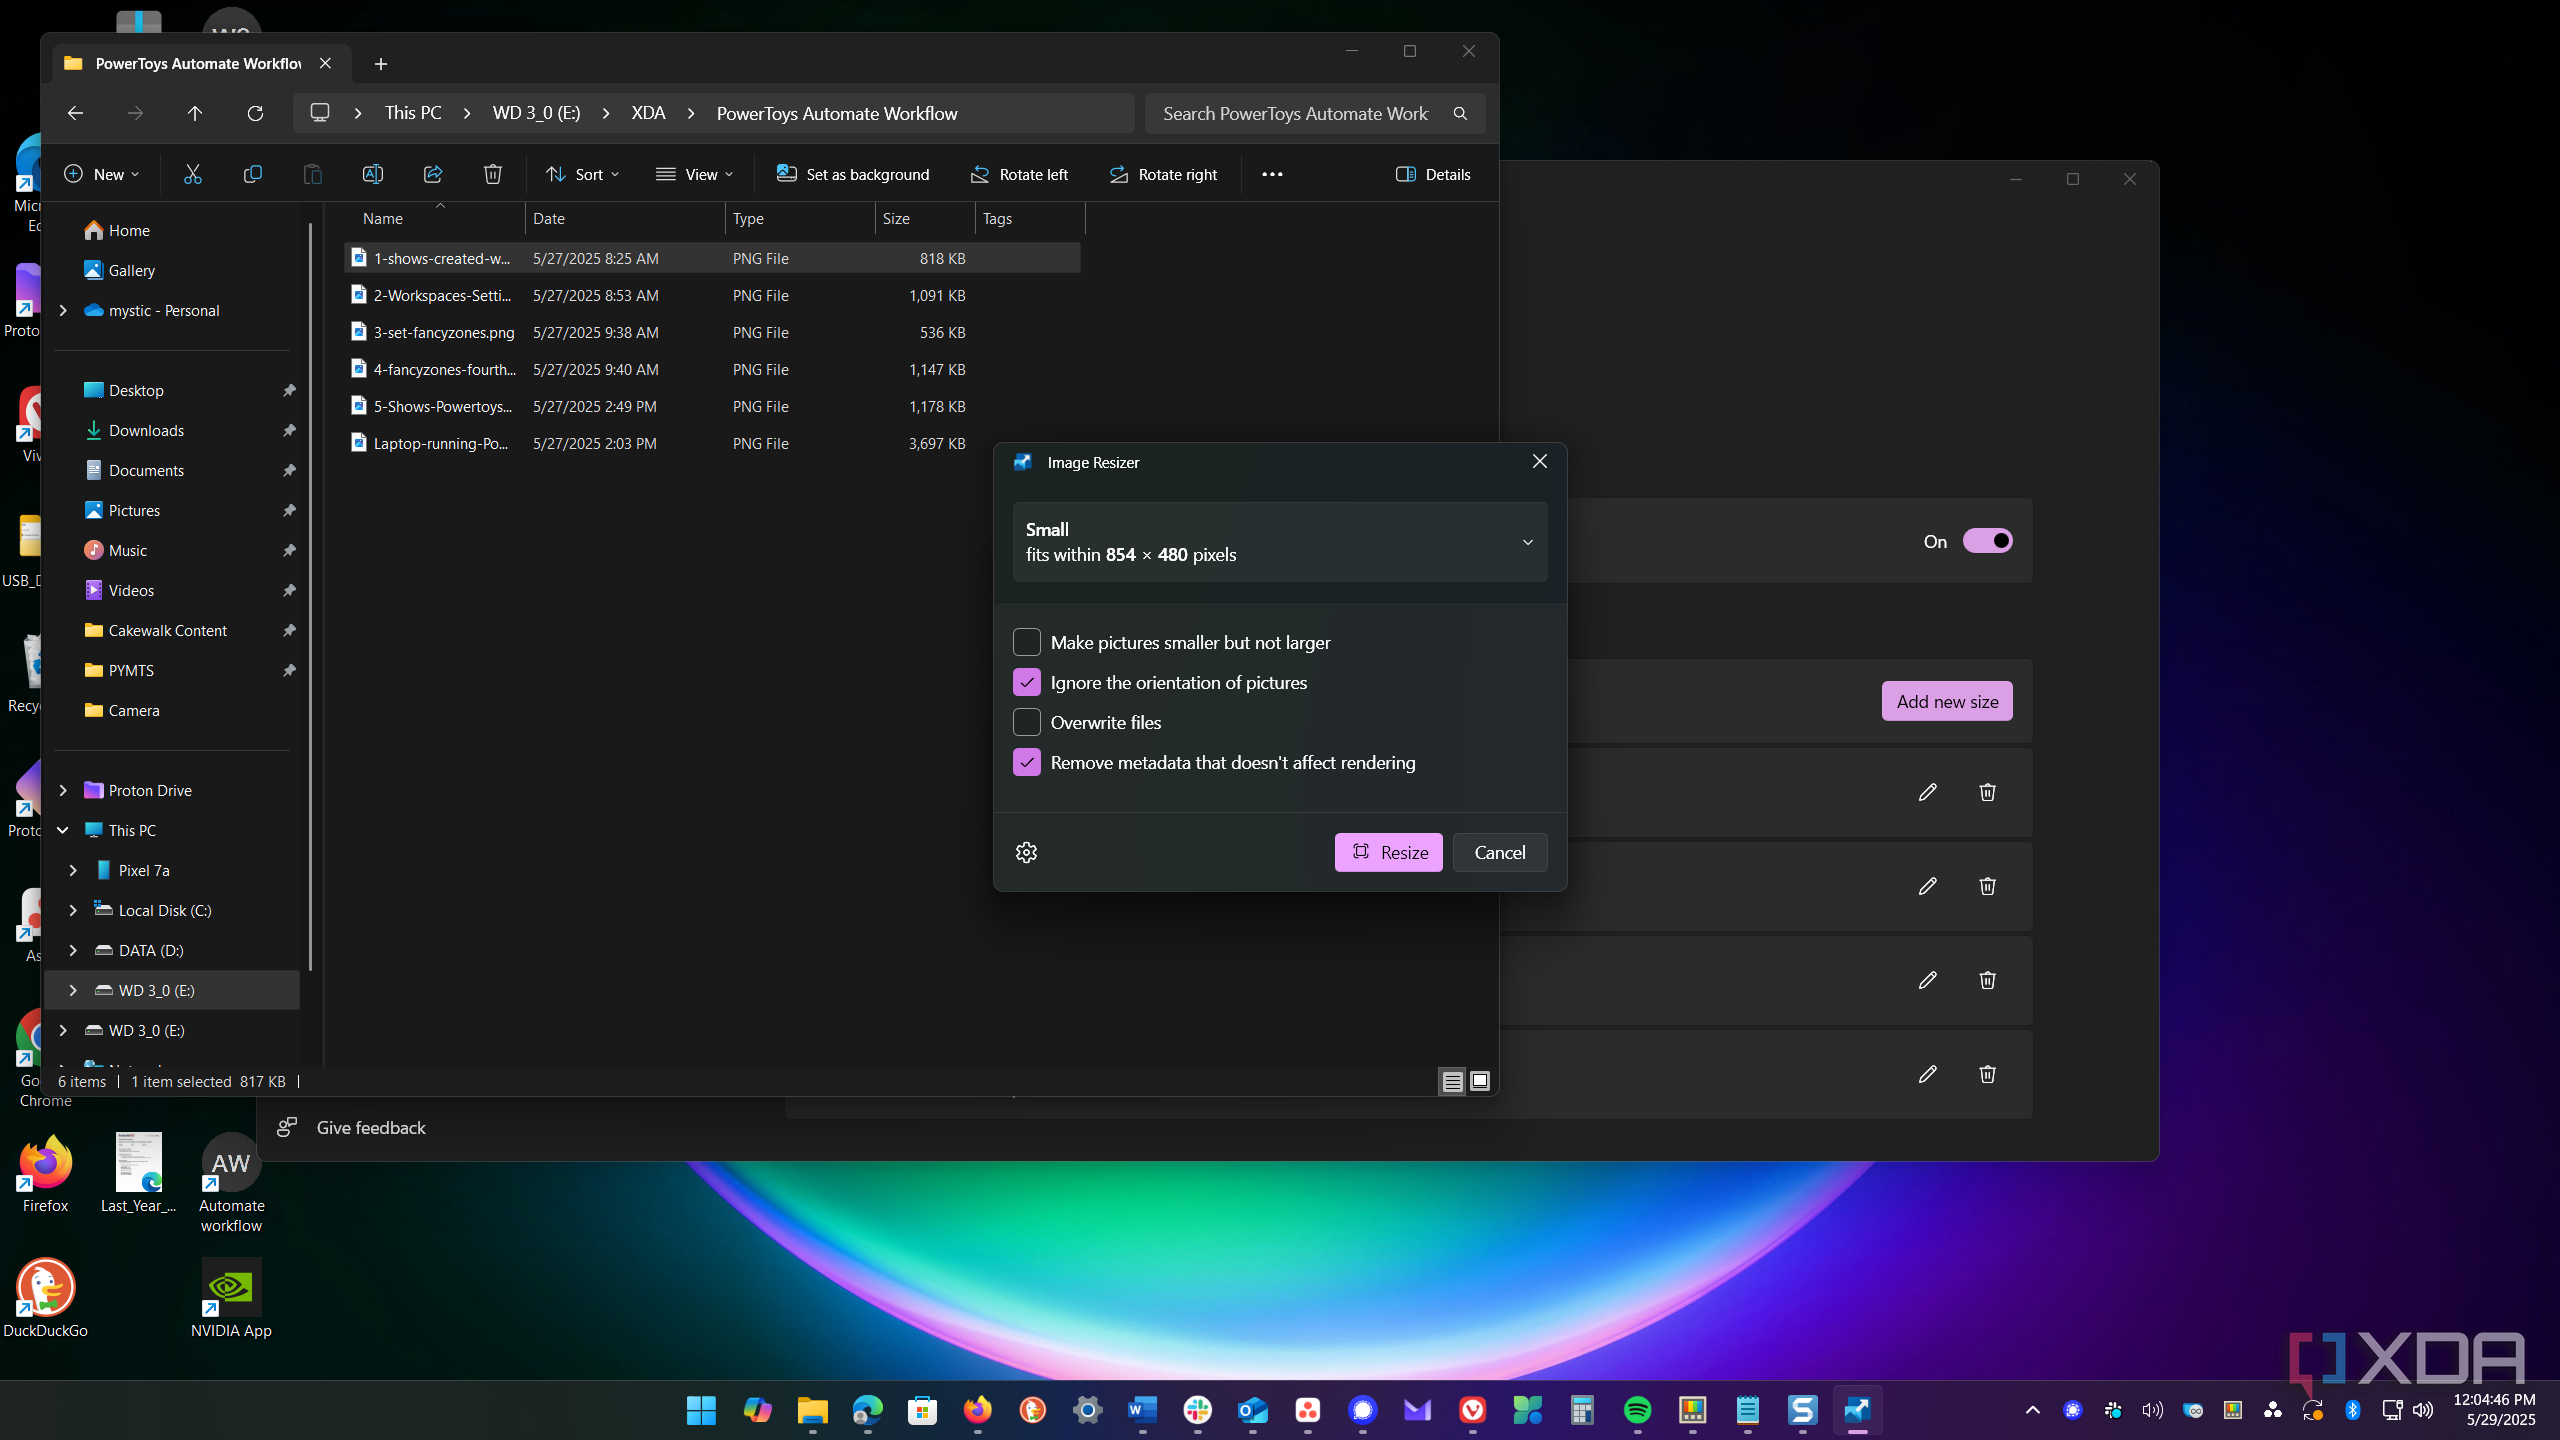Click the Rename icon in Explorer toolbar
Screen dimensions: 2560x1440
(x=373, y=174)
